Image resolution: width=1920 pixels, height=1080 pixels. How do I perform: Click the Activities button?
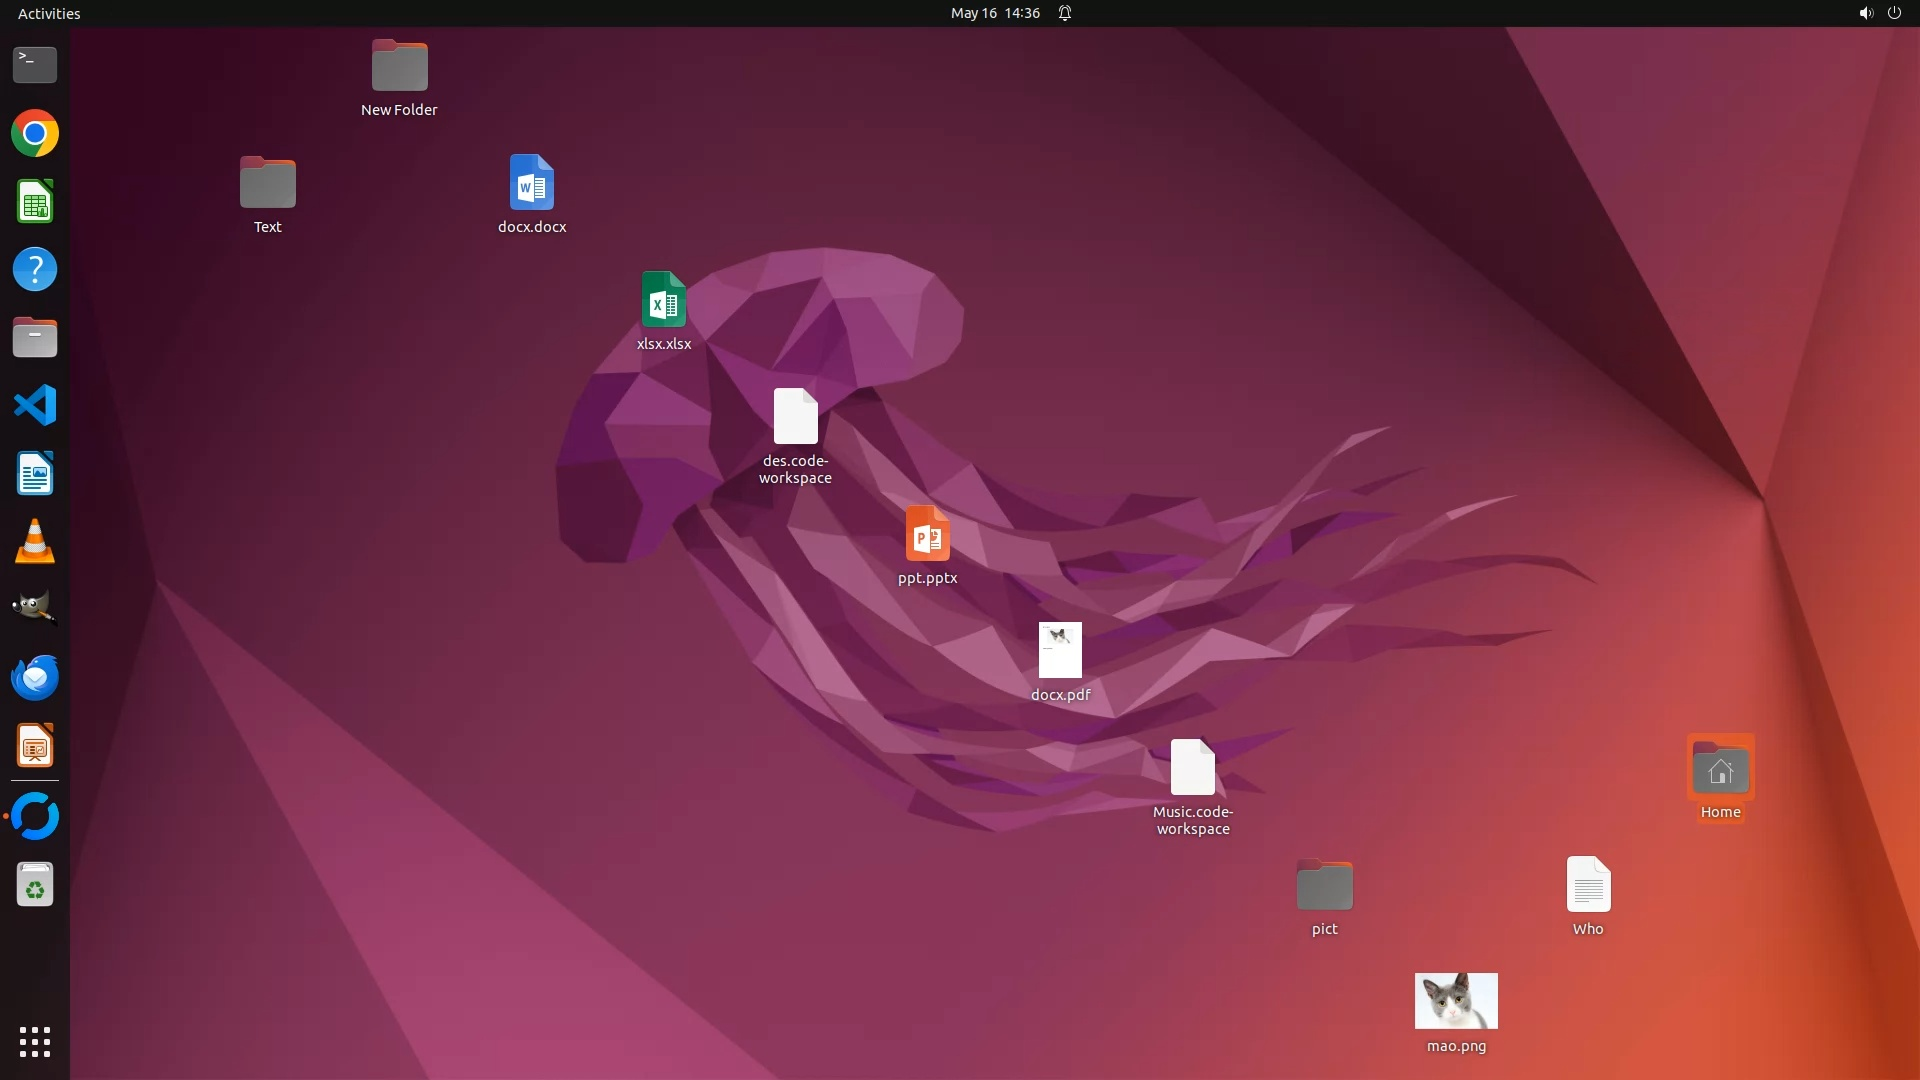(x=49, y=13)
